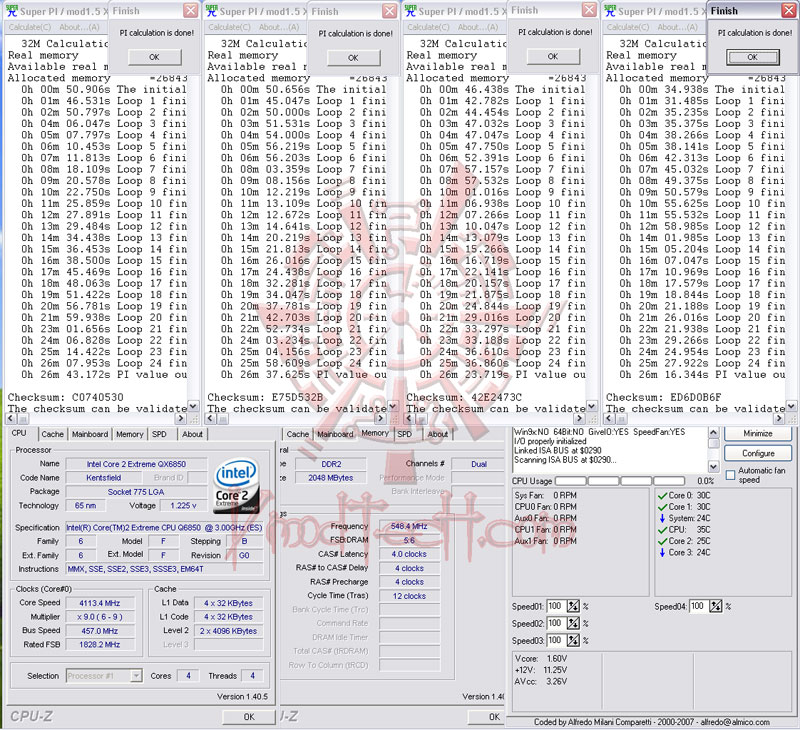
Task: Open Mainboard tab in second CPU-Z window
Action: (x=335, y=434)
